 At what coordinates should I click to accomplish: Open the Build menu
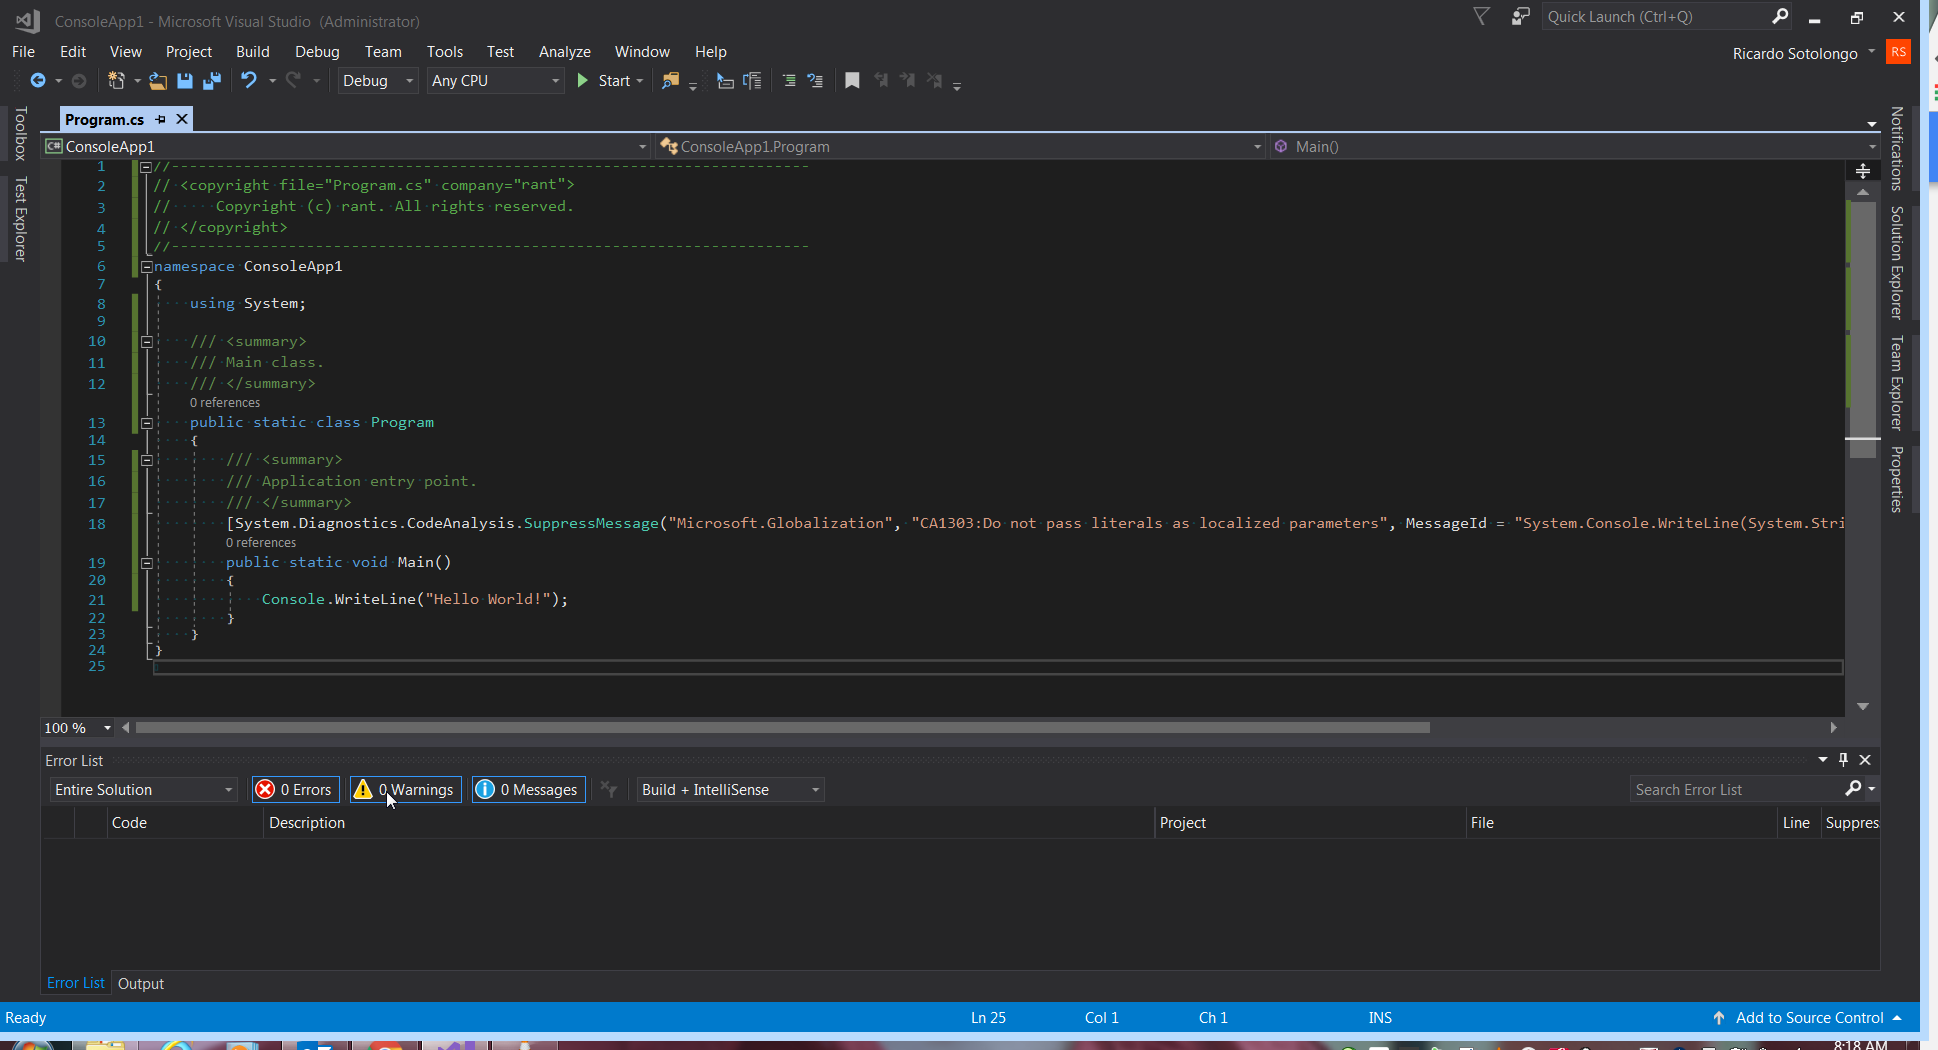click(252, 52)
